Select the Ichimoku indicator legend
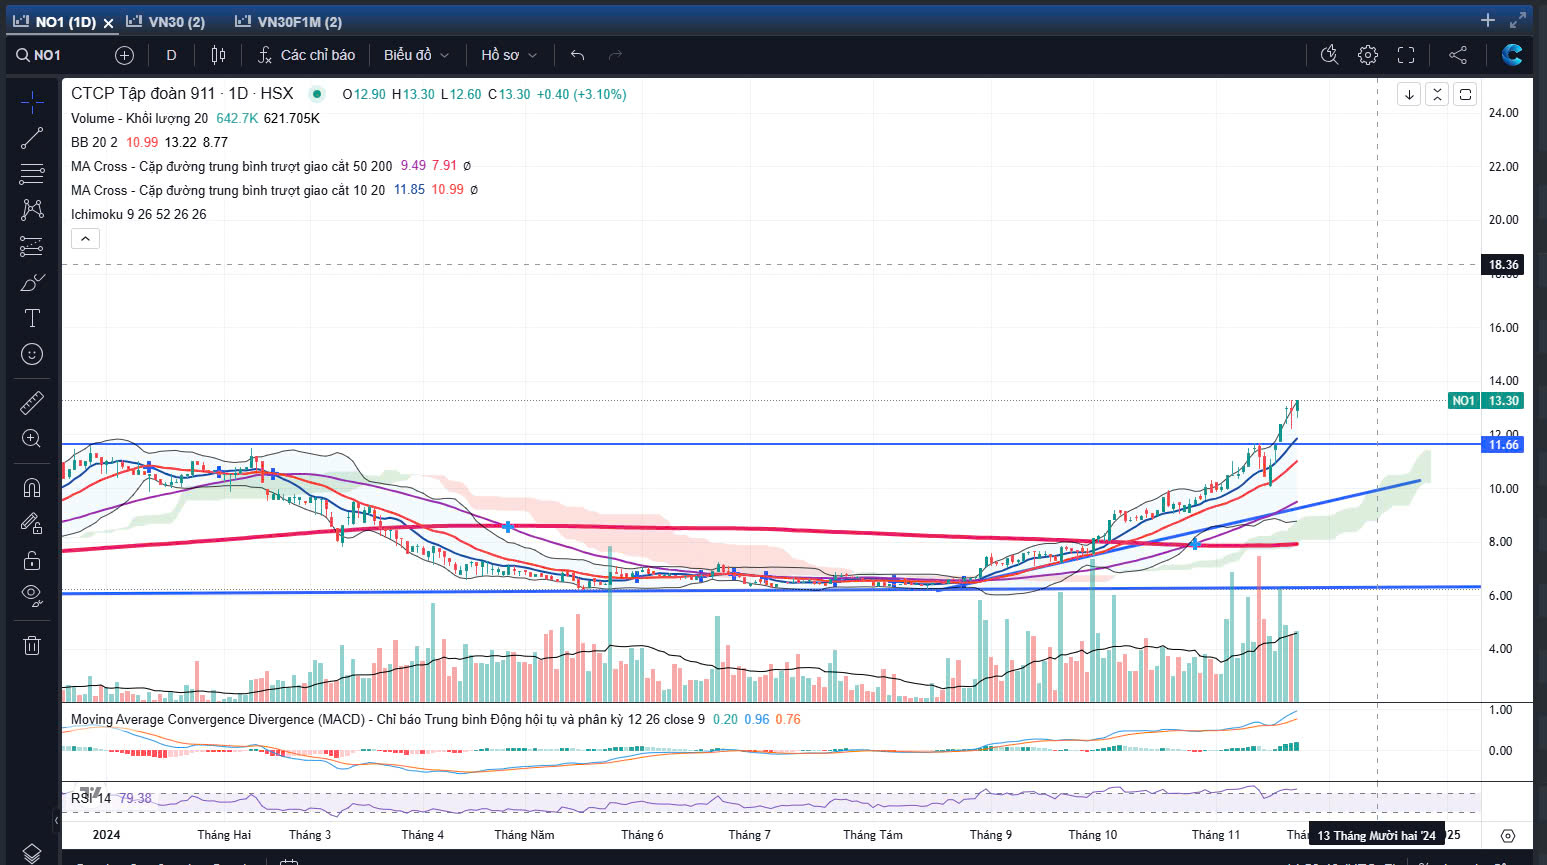This screenshot has width=1547, height=865. [x=139, y=214]
